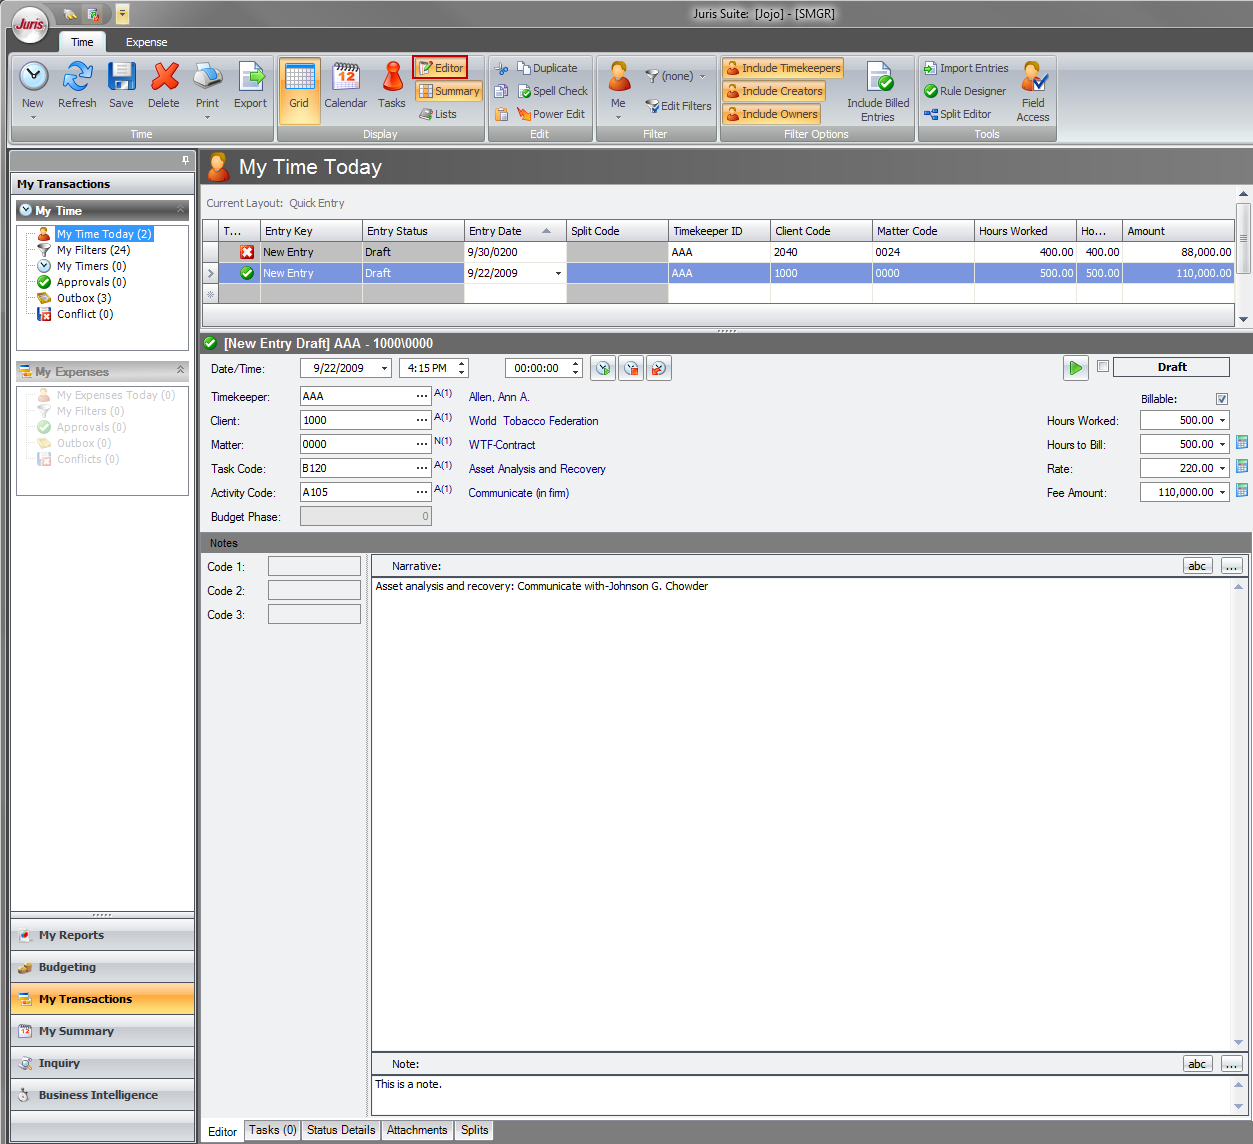The height and width of the screenshot is (1144, 1253).
Task: Click the Task Code input field
Action: point(357,468)
